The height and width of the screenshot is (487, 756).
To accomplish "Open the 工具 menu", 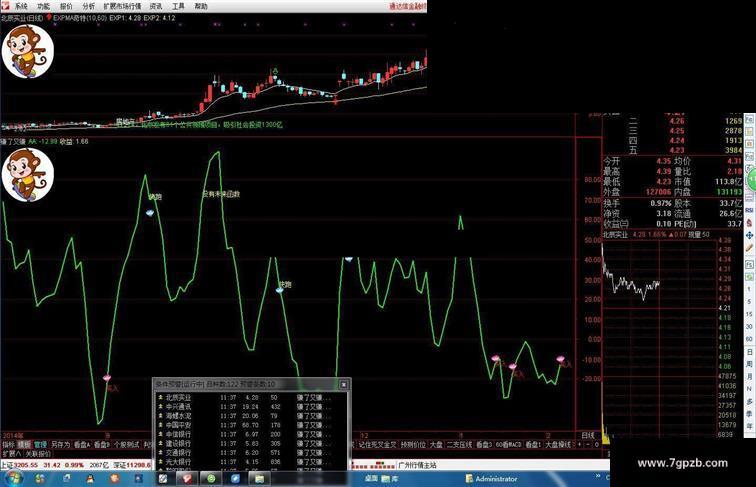I will point(178,6).
